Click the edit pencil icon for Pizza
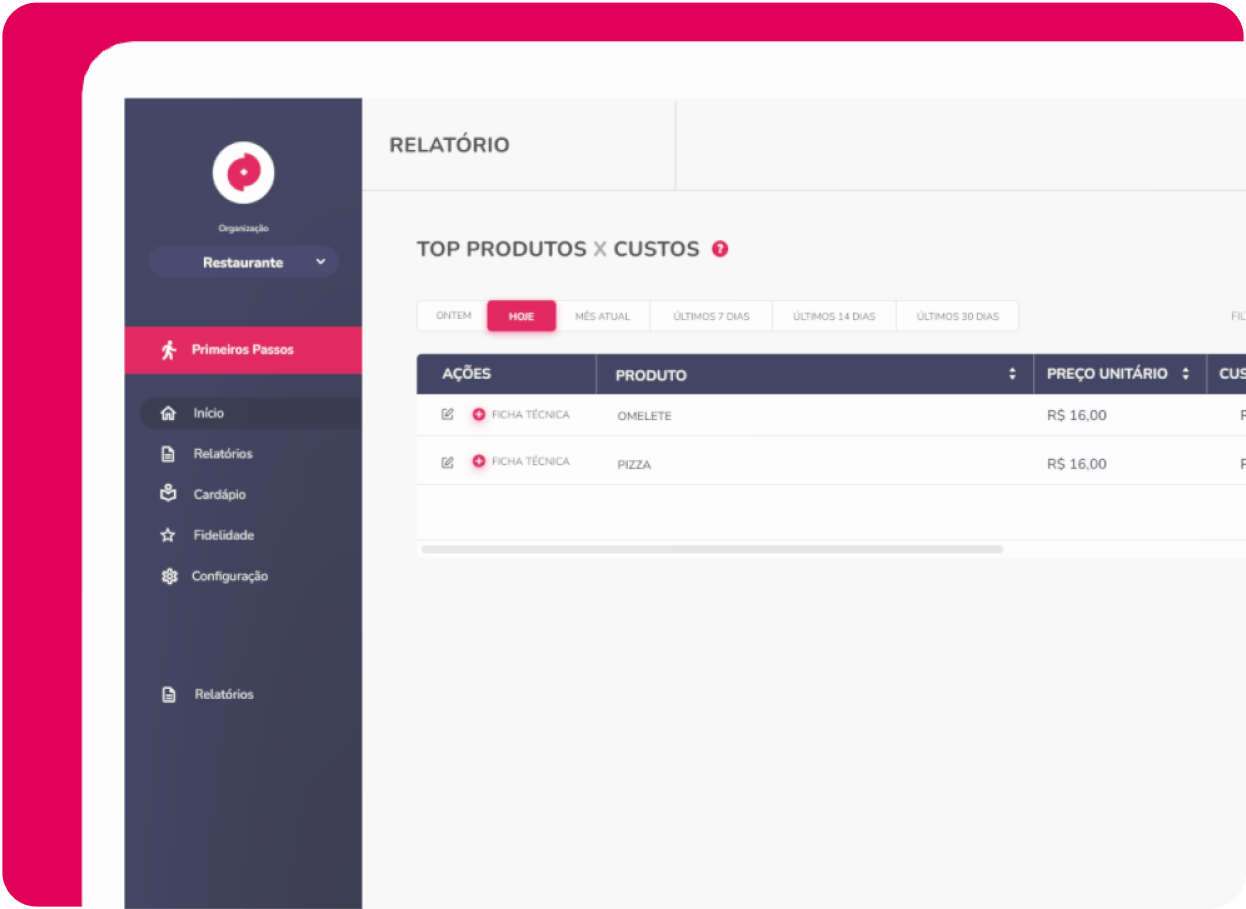 point(448,462)
